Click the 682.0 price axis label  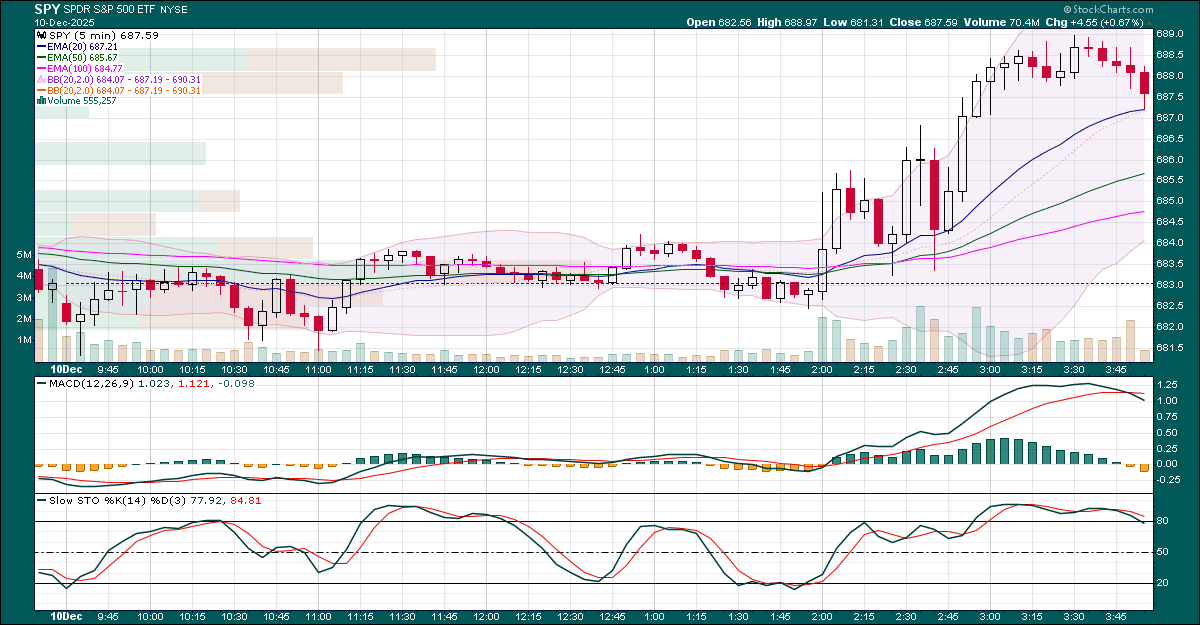[1170, 327]
